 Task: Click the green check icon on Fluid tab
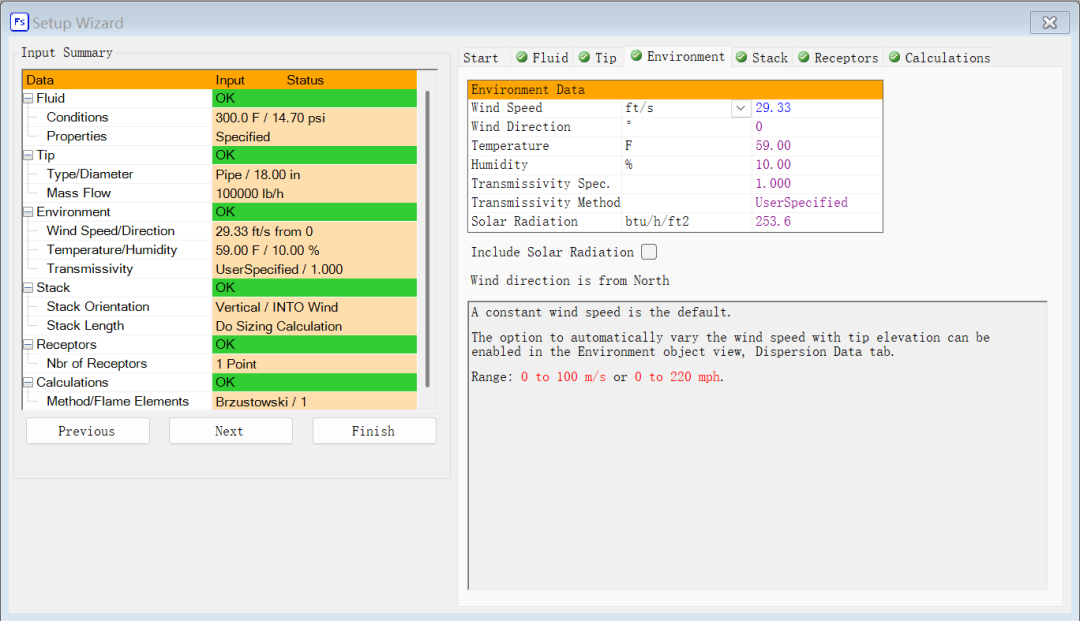pos(521,57)
